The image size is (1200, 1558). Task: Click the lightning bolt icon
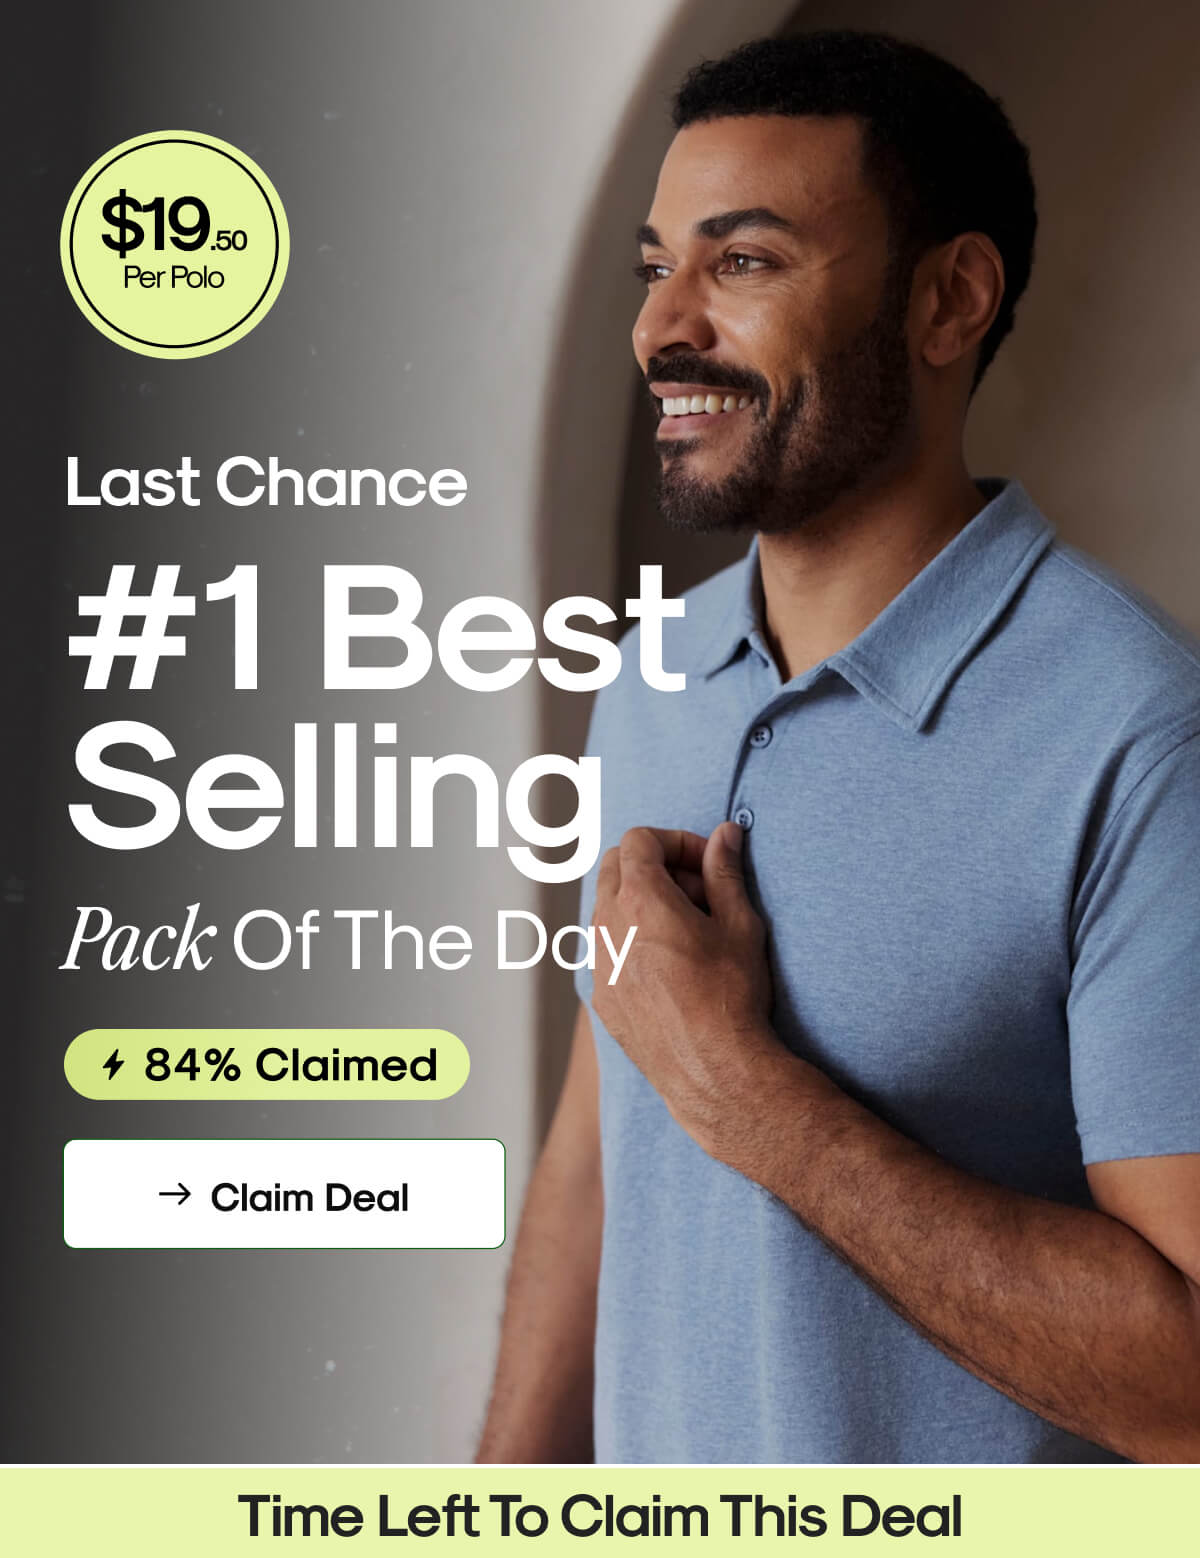[x=114, y=1064]
